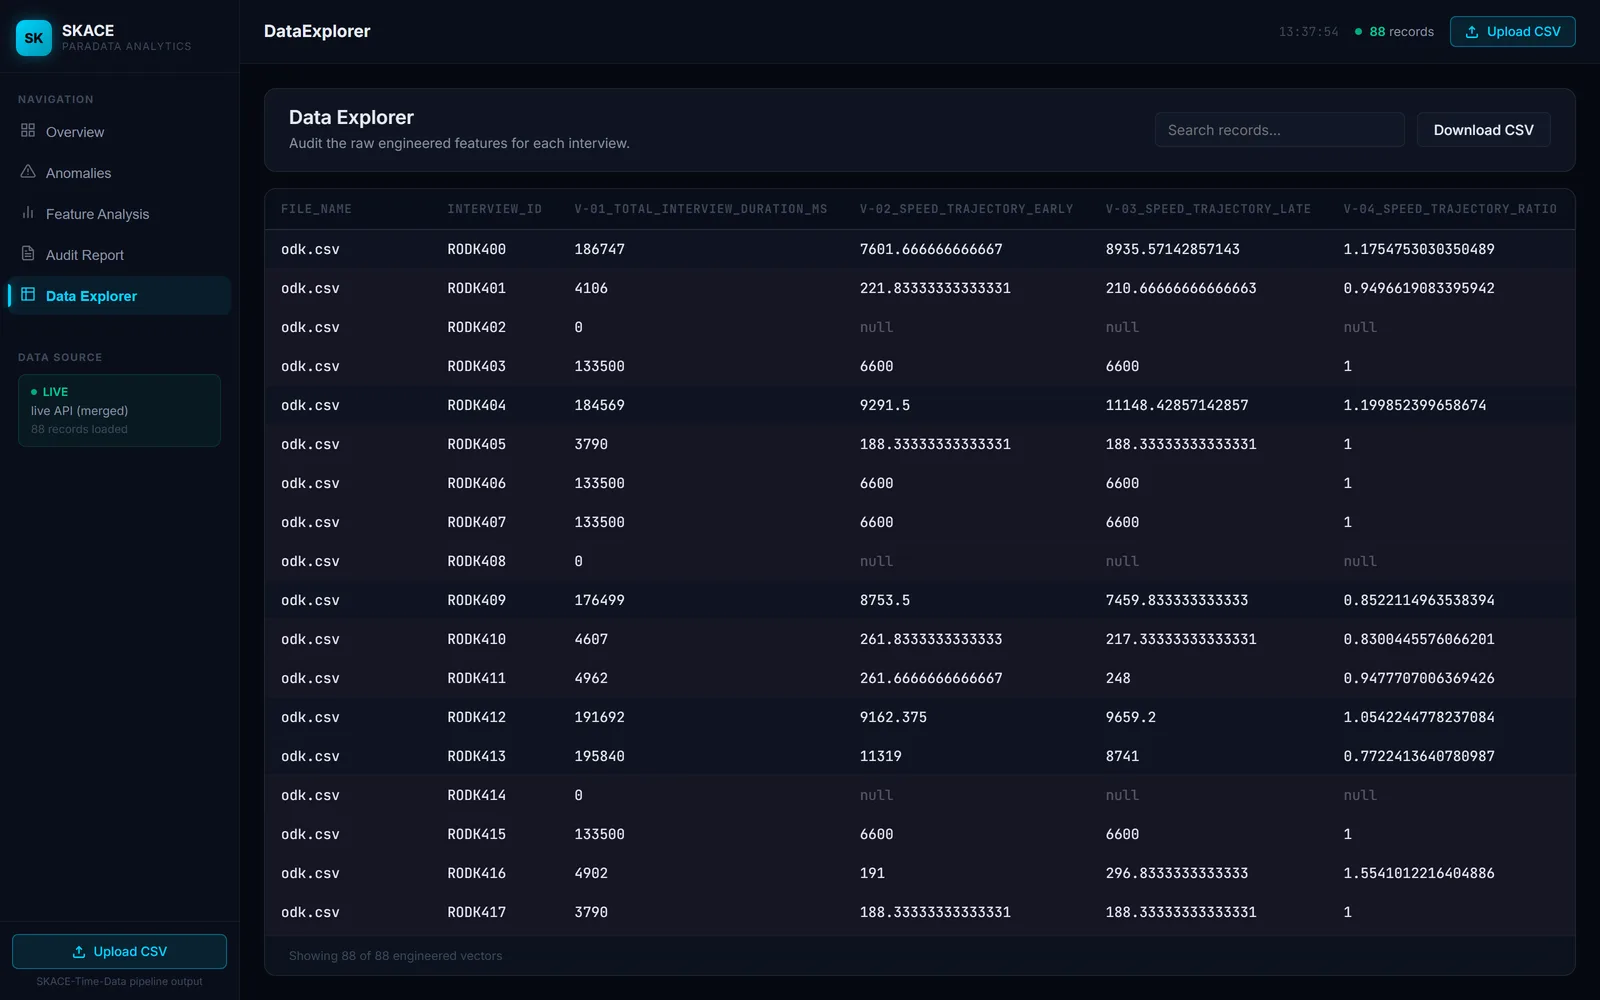This screenshot has height=1000, width=1600.
Task: Click upload icon in sidebar Upload CSV button
Action: (79, 952)
